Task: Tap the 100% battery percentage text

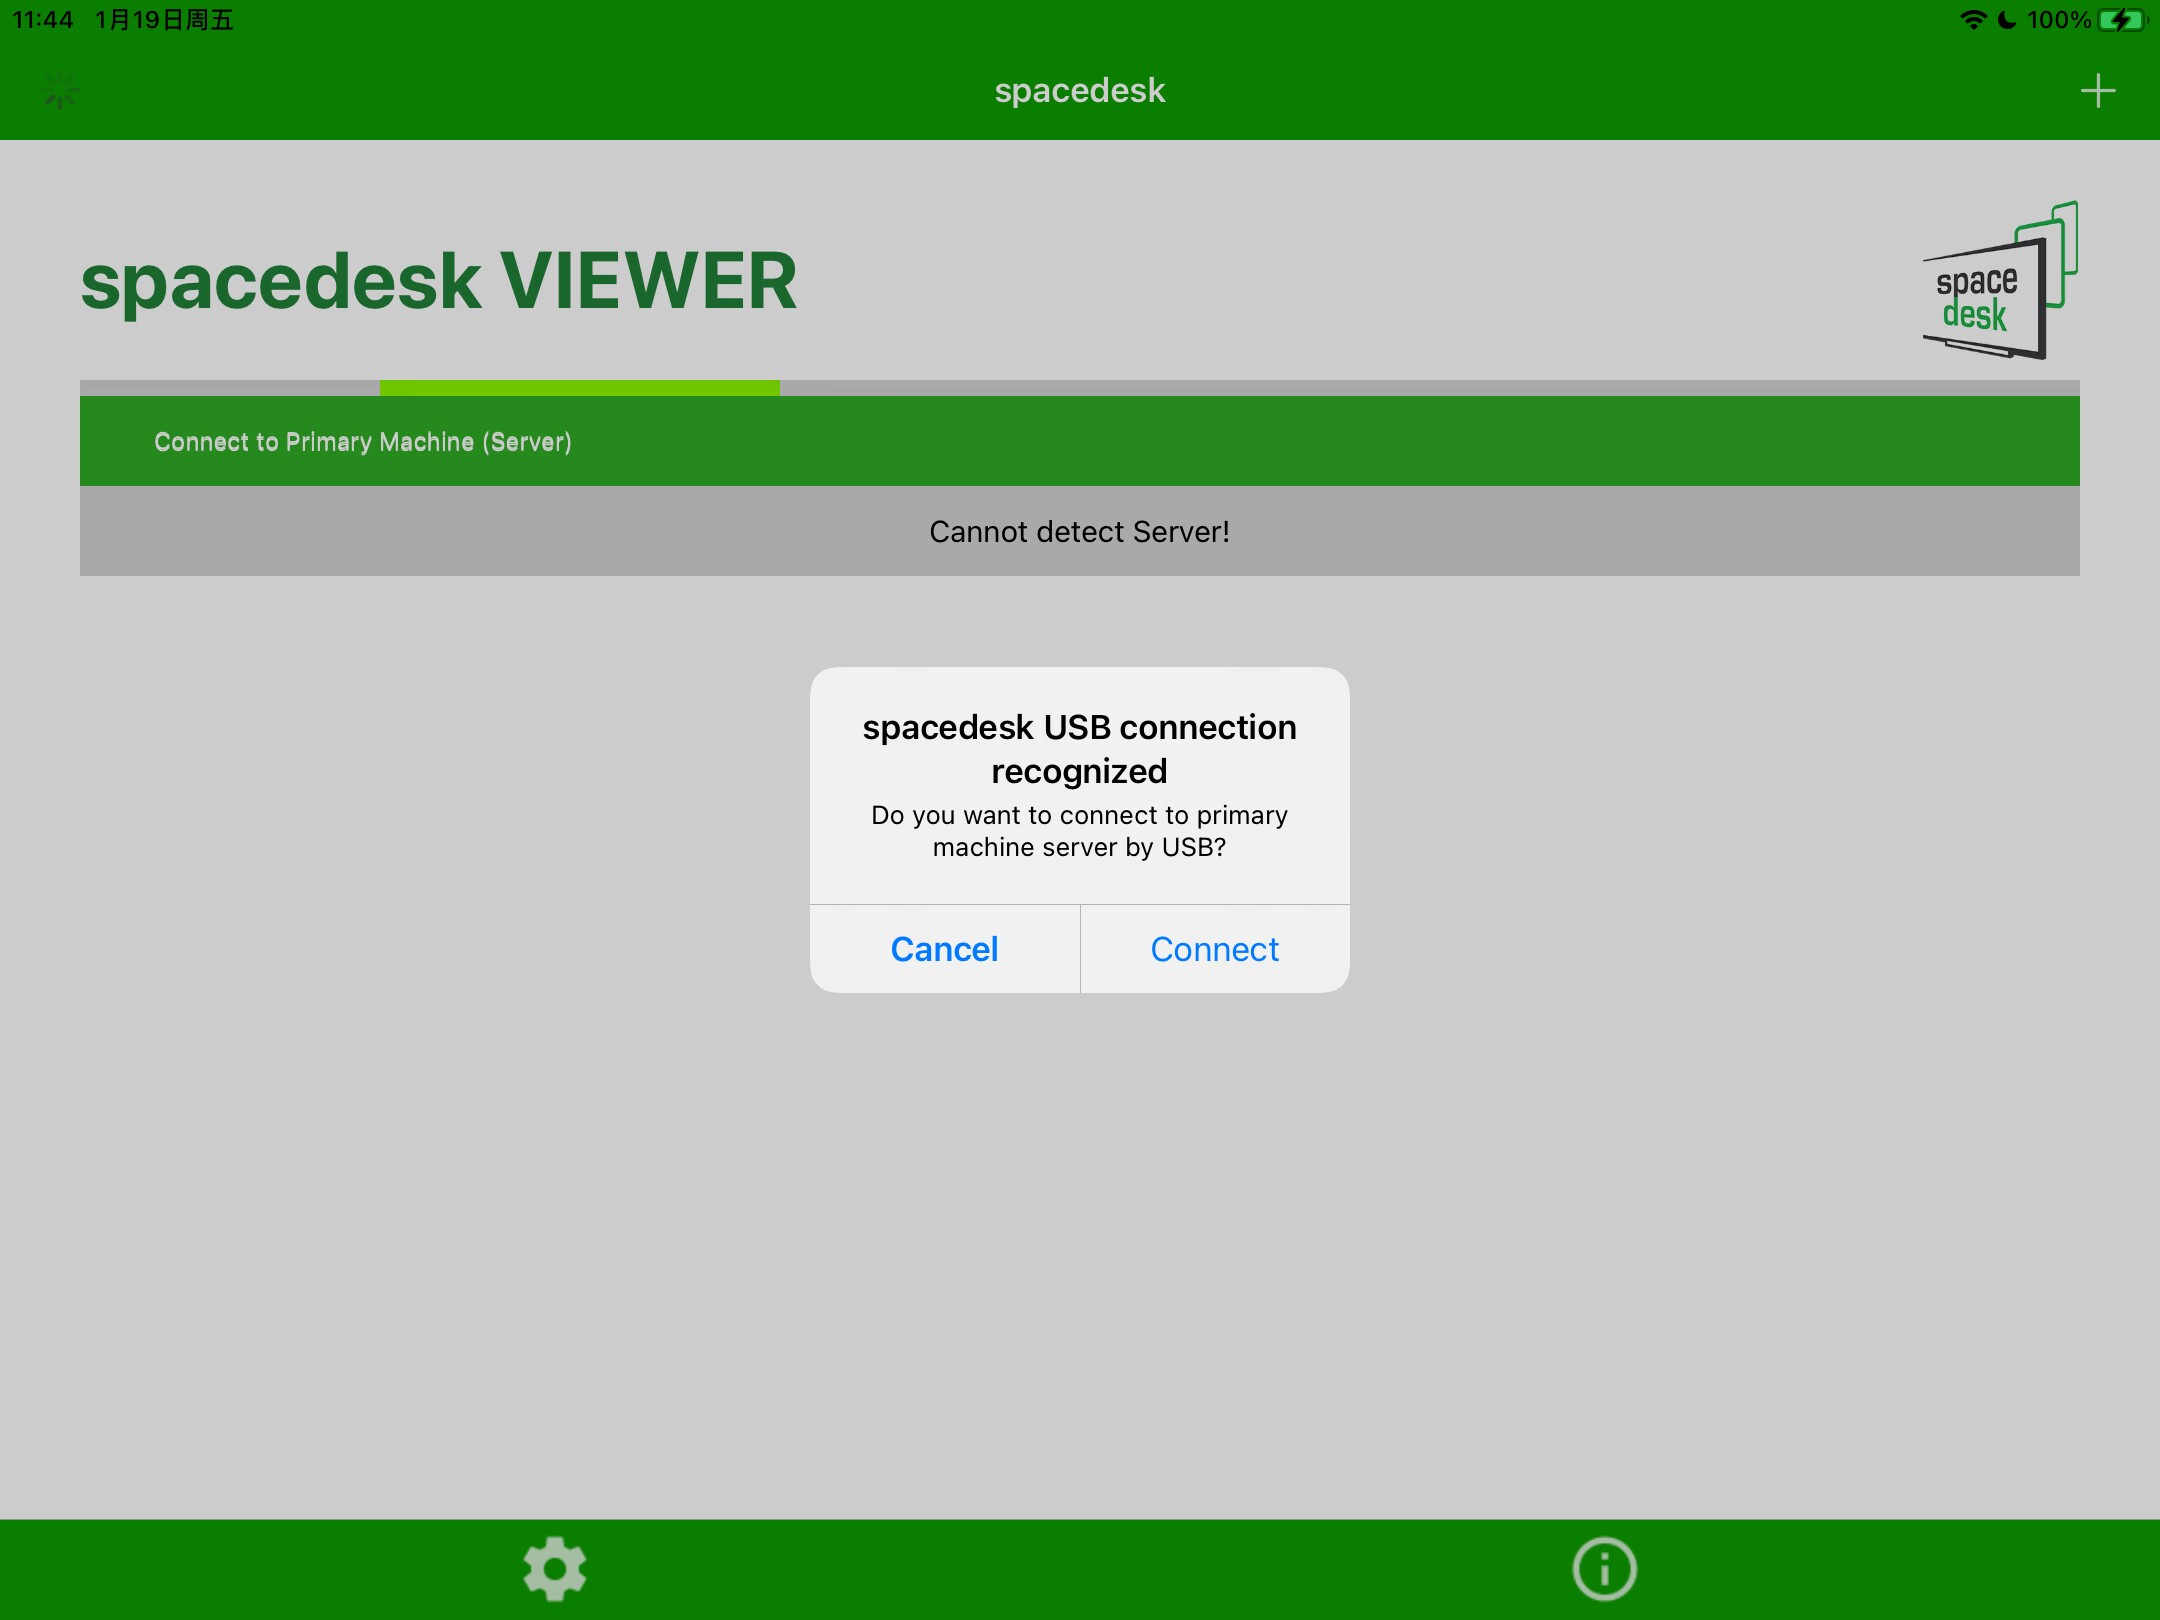Action: point(2059,20)
